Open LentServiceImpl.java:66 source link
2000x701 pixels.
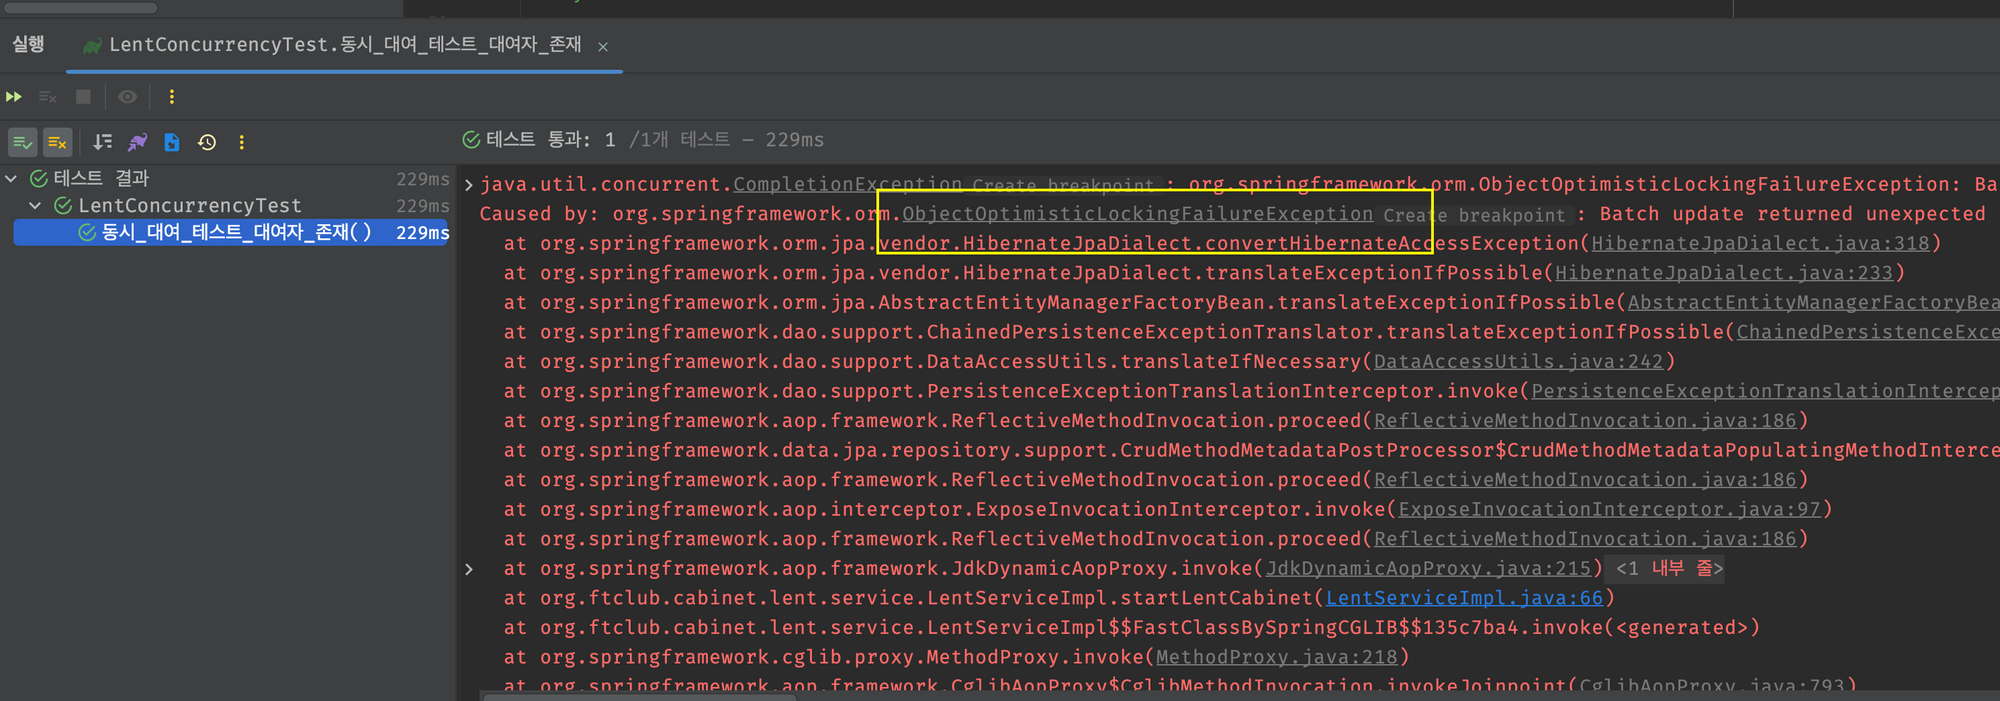click(x=1464, y=598)
